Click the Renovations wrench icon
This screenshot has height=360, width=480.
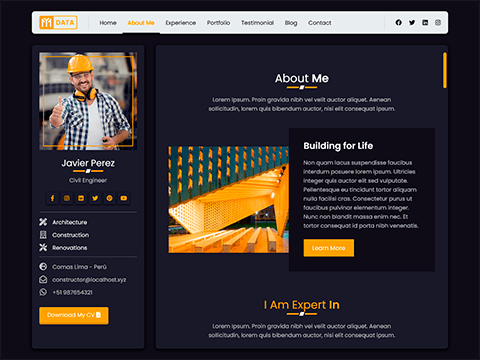43,247
